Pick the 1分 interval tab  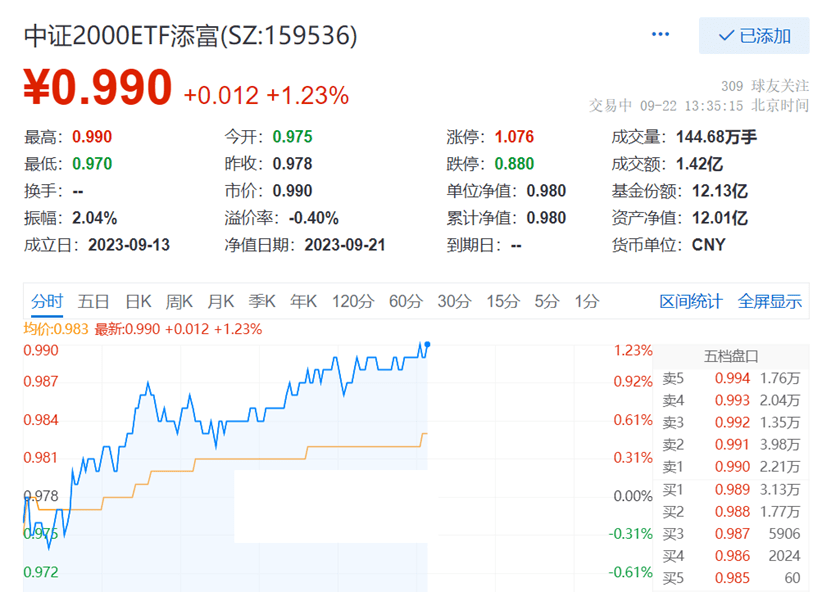pyautogui.click(x=586, y=301)
